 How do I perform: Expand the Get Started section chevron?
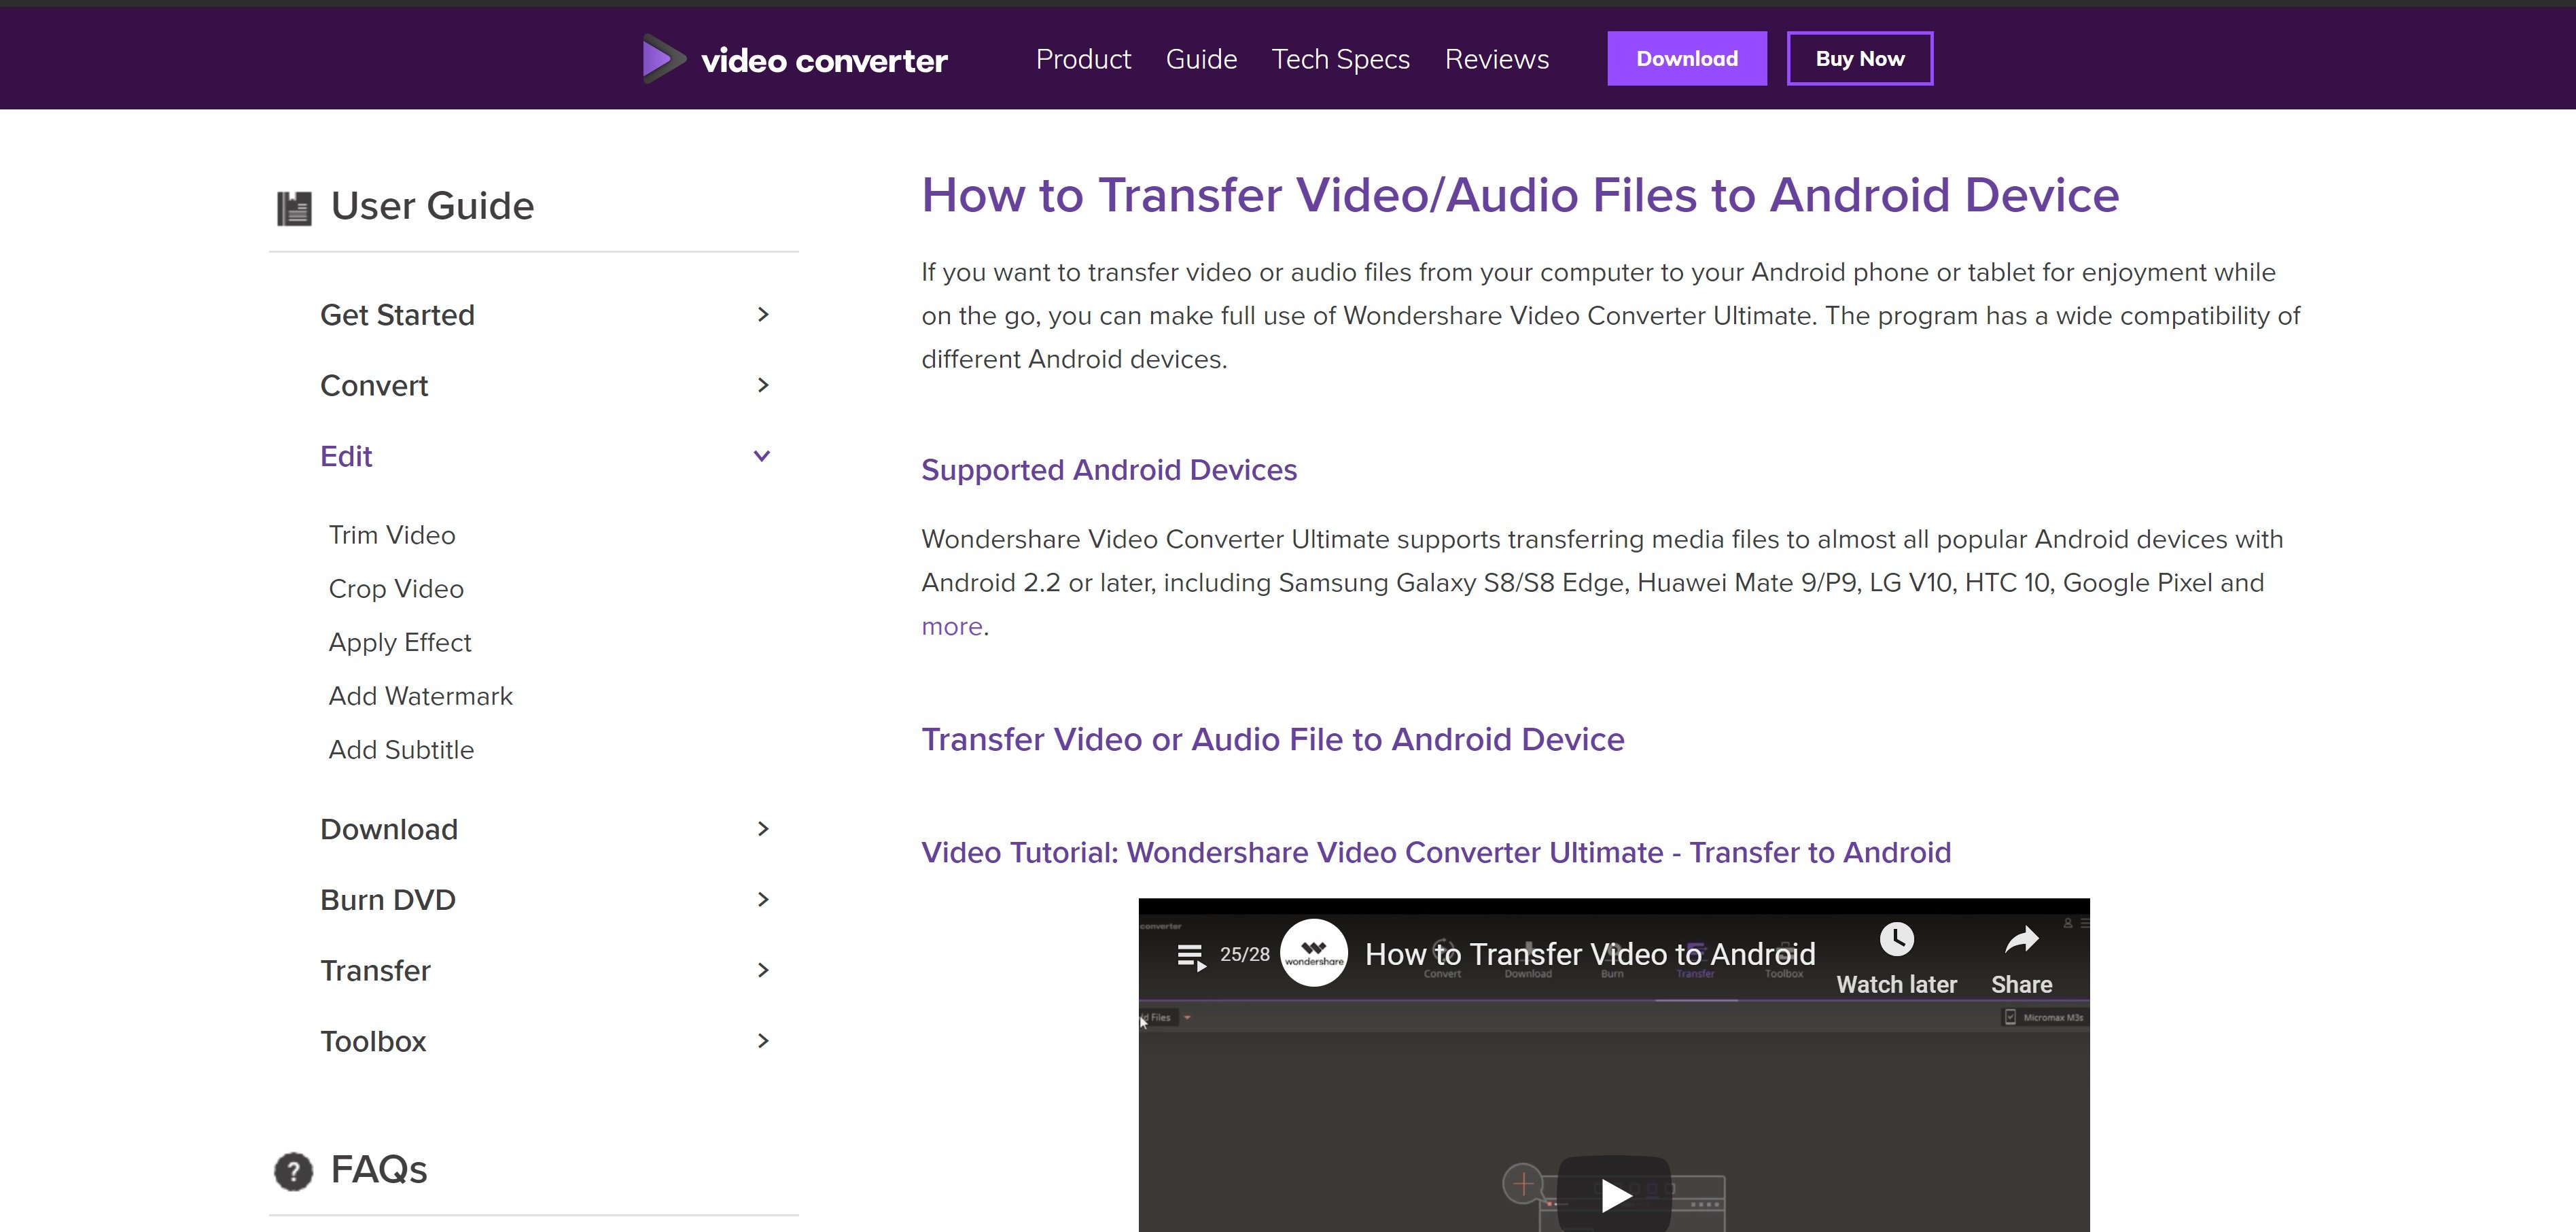(763, 315)
